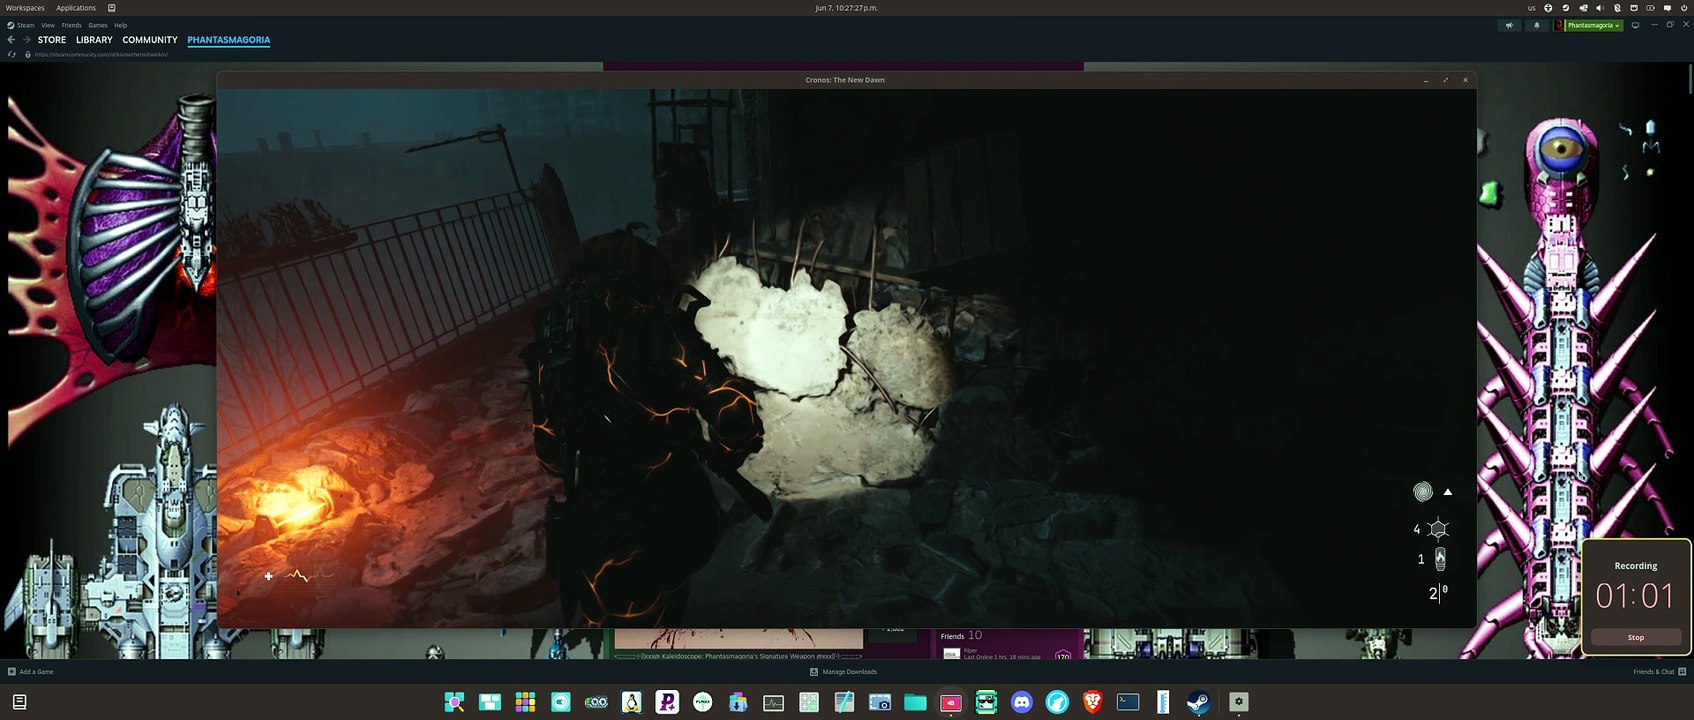Open the Workspaces panel menu
Viewport: 1694px width, 720px height.
(x=25, y=8)
